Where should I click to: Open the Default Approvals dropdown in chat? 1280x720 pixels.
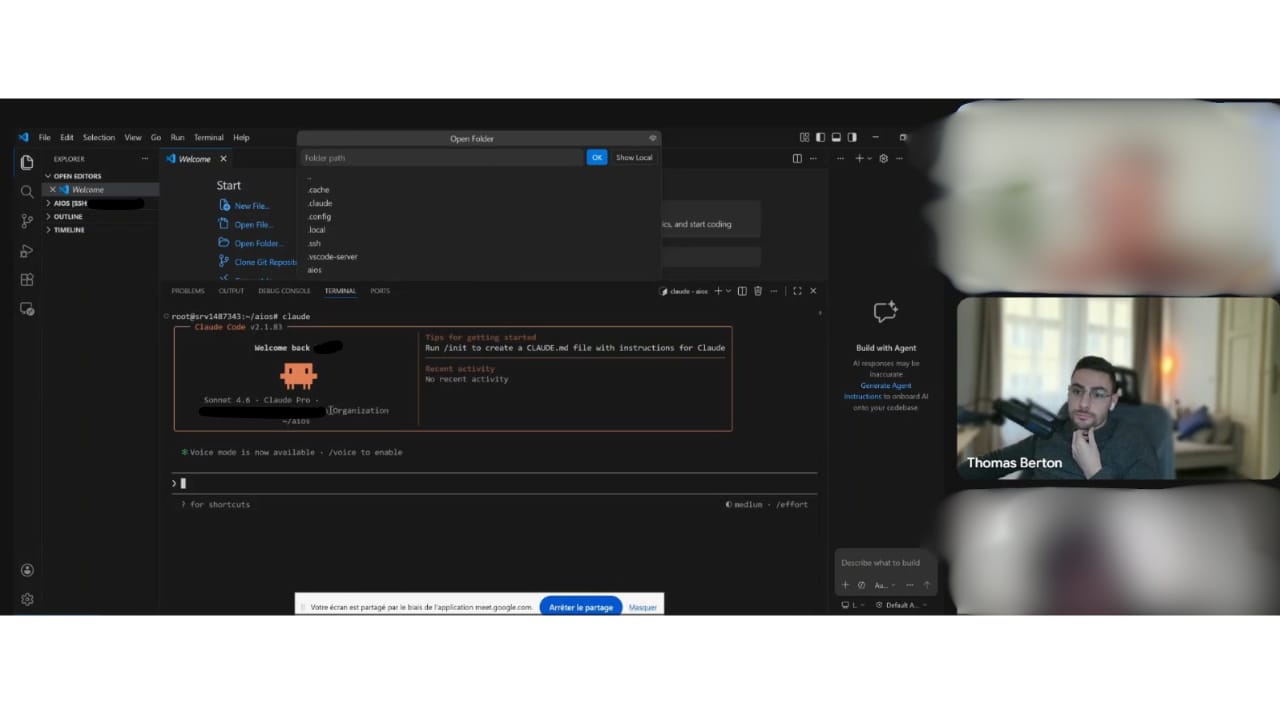(901, 605)
